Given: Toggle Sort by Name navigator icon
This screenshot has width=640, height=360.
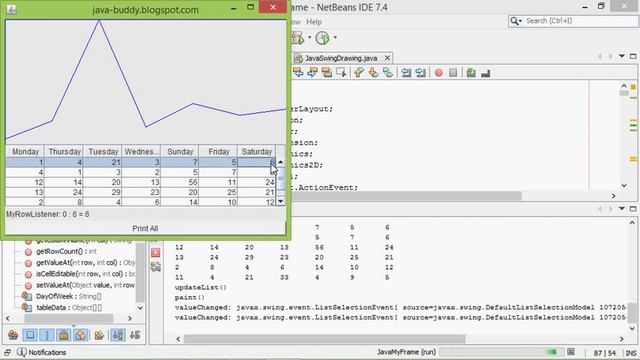Looking at the screenshot, I should (x=118, y=335).
